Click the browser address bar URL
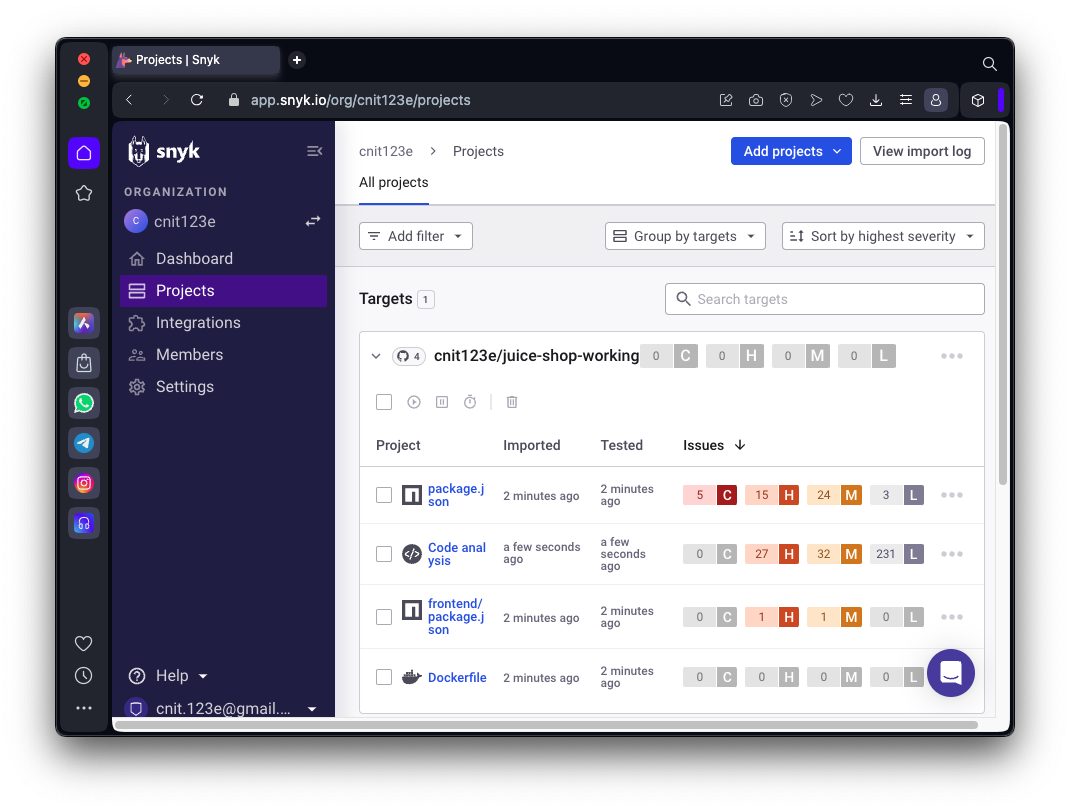 (x=360, y=100)
